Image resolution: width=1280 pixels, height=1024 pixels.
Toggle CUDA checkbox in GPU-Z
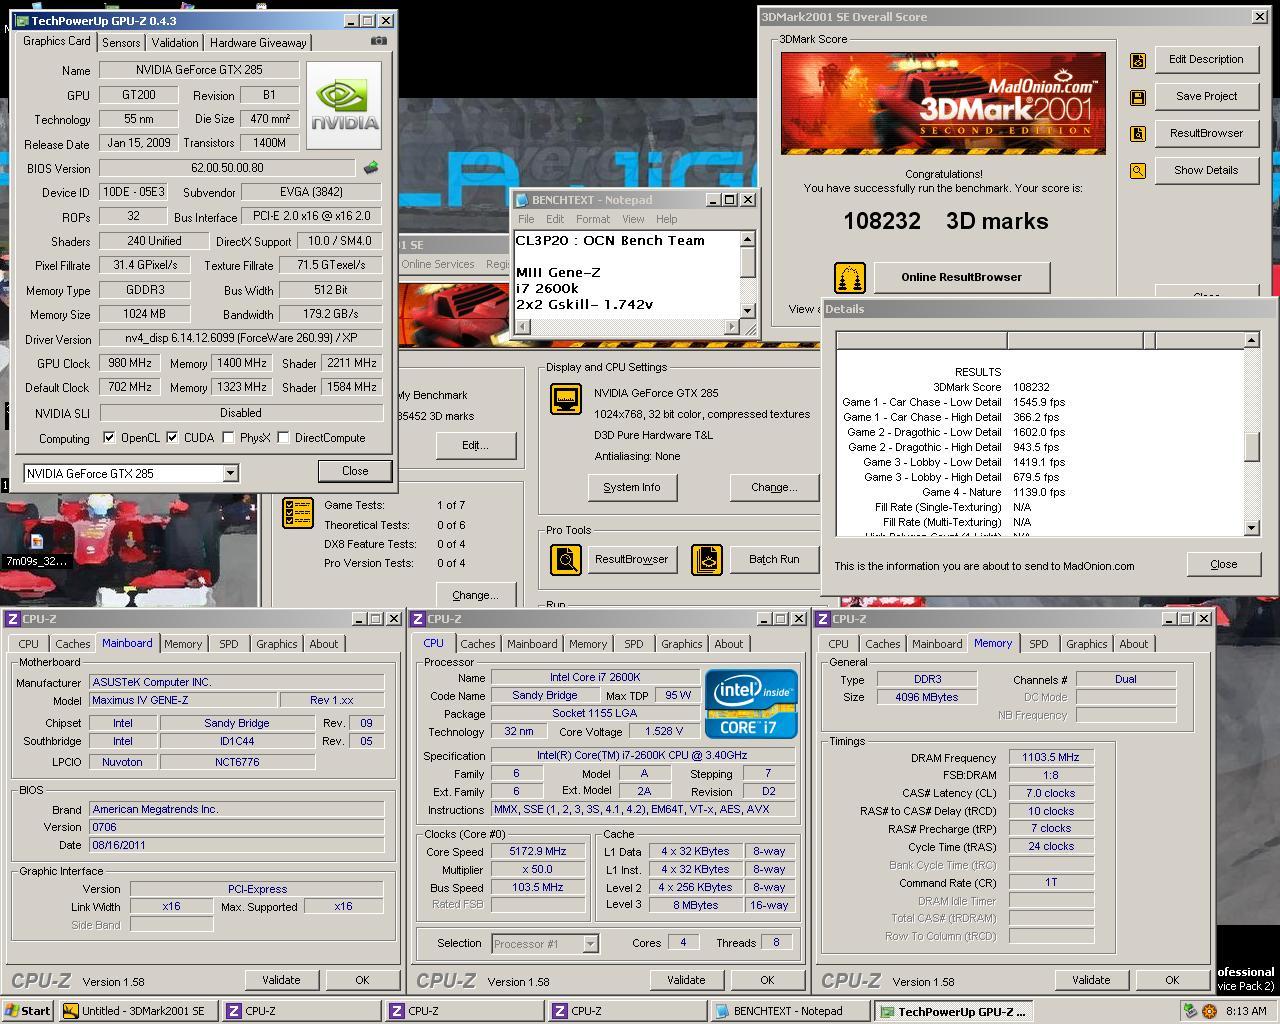172,438
